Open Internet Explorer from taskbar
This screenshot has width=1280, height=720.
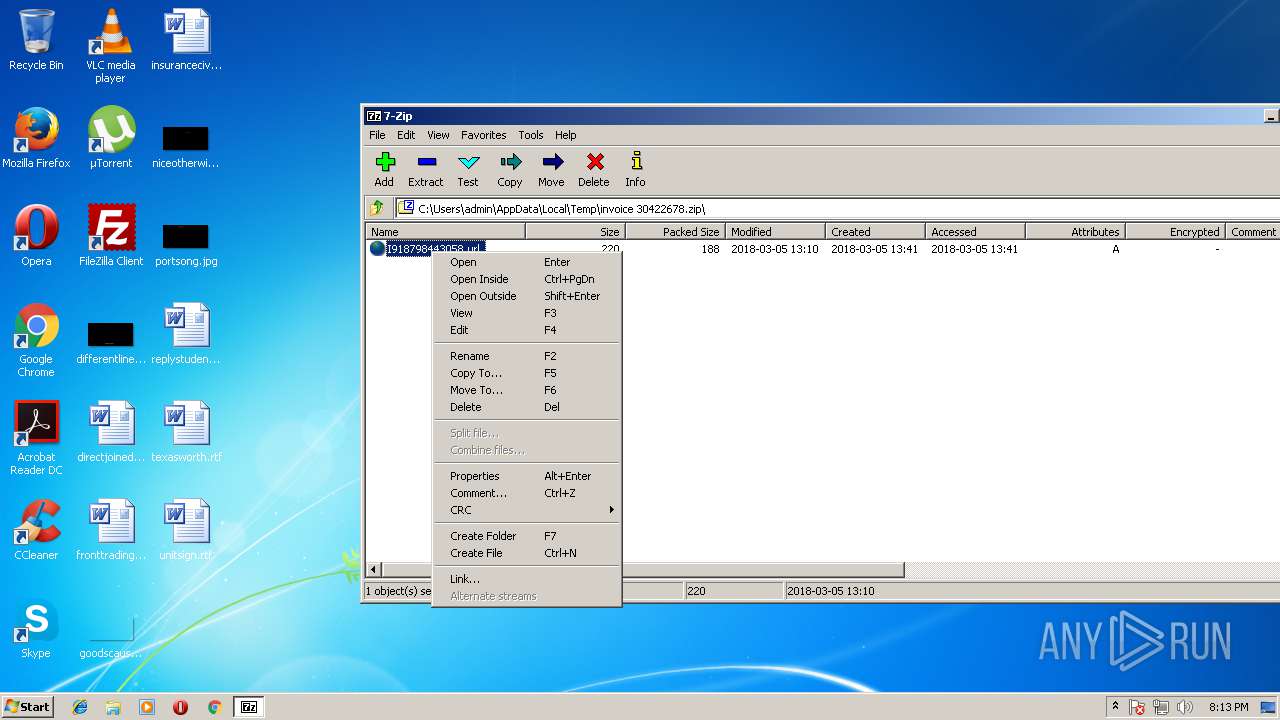(80, 707)
